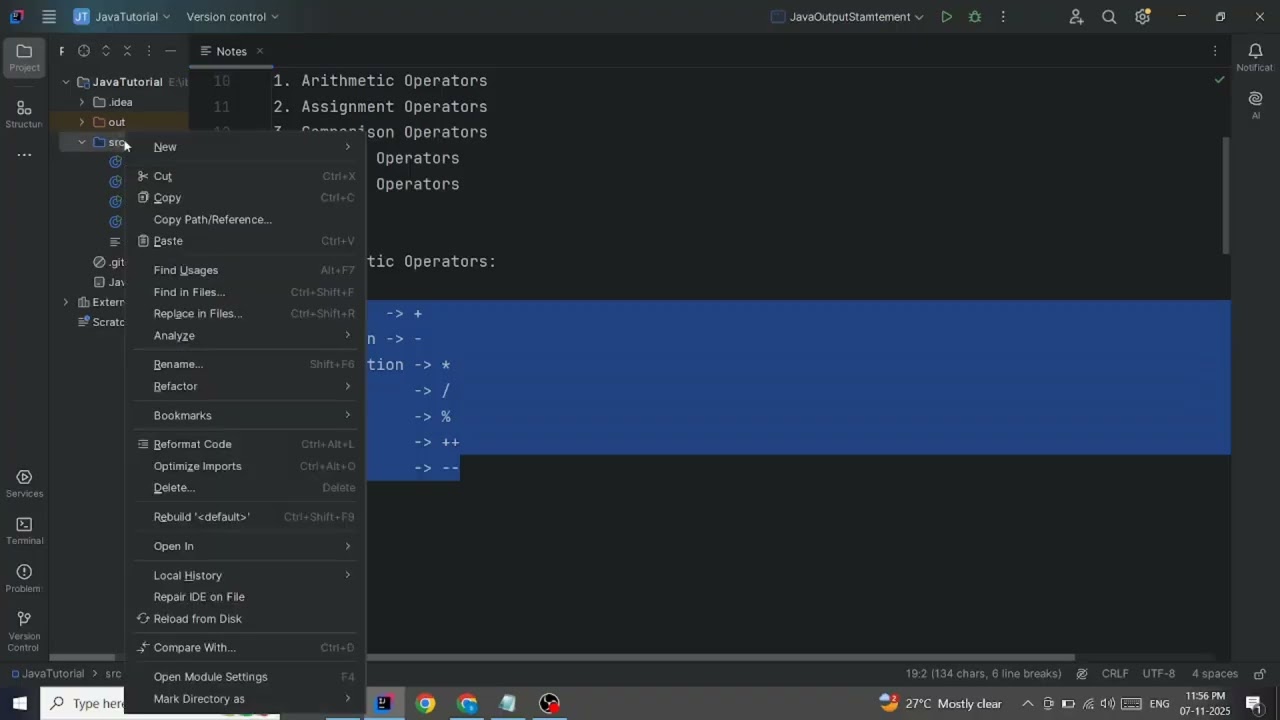Open the New submenu
Viewport: 1280px width, 720px height.
click(246, 147)
